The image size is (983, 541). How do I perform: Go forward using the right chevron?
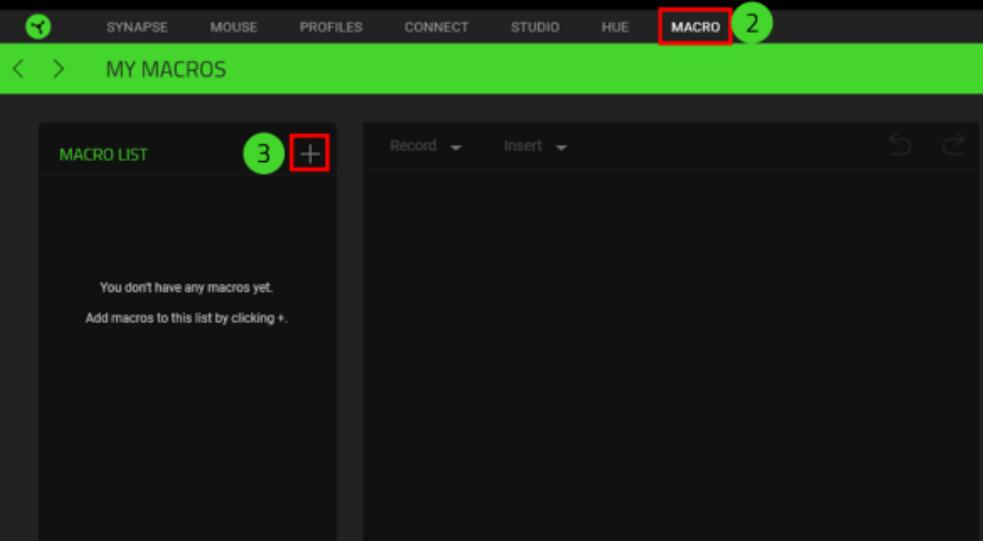click(58, 69)
